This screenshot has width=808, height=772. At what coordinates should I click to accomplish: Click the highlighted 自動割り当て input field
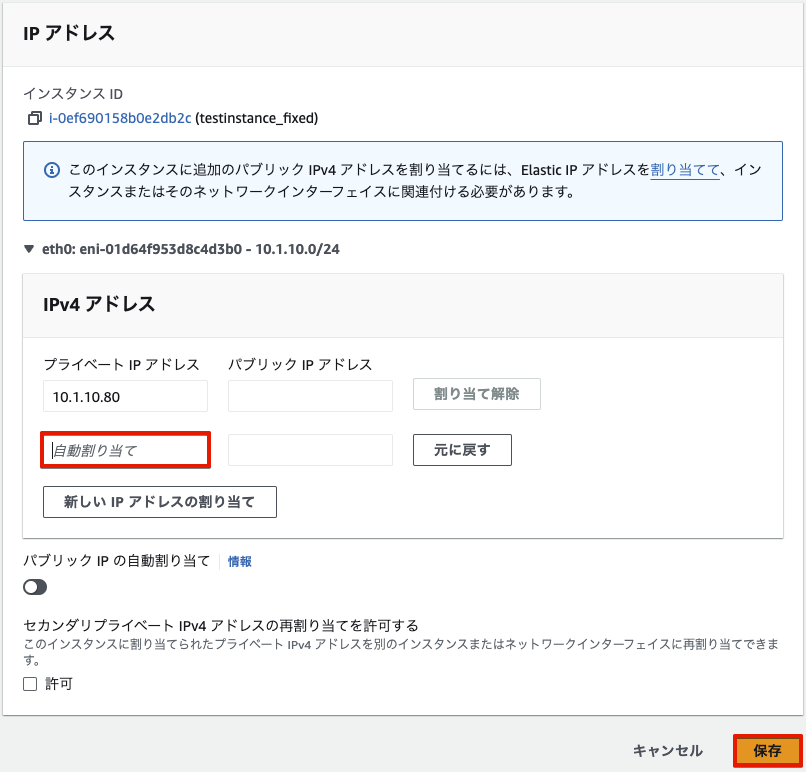pyautogui.click(x=125, y=450)
